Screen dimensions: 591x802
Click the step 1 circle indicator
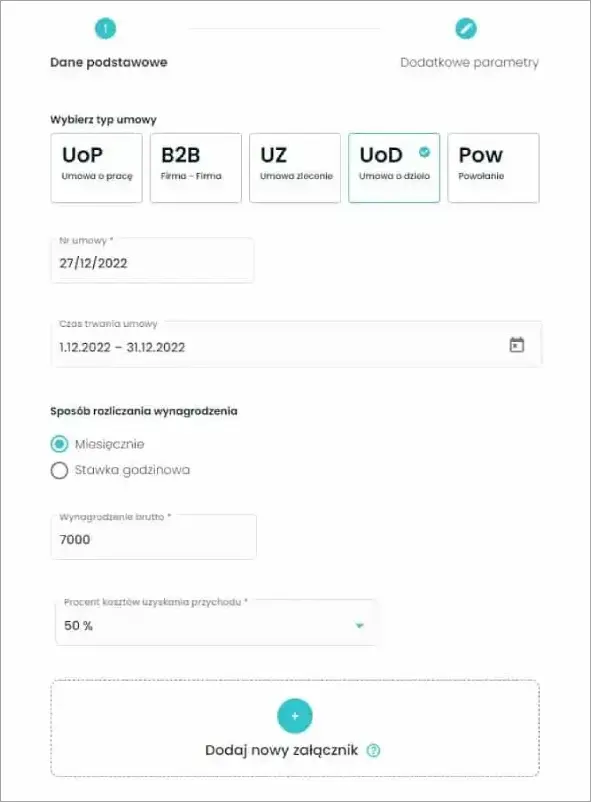(x=106, y=27)
